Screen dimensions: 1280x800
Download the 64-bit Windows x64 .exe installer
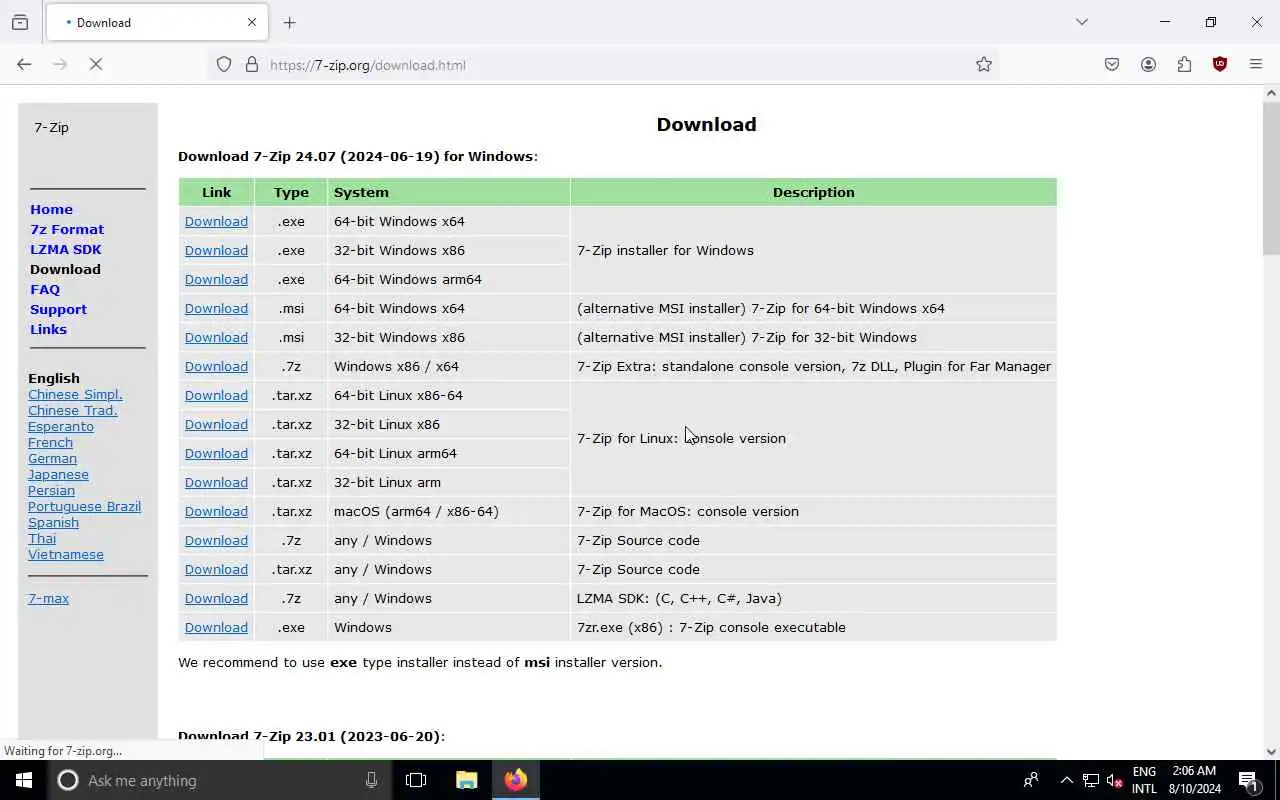pos(216,221)
